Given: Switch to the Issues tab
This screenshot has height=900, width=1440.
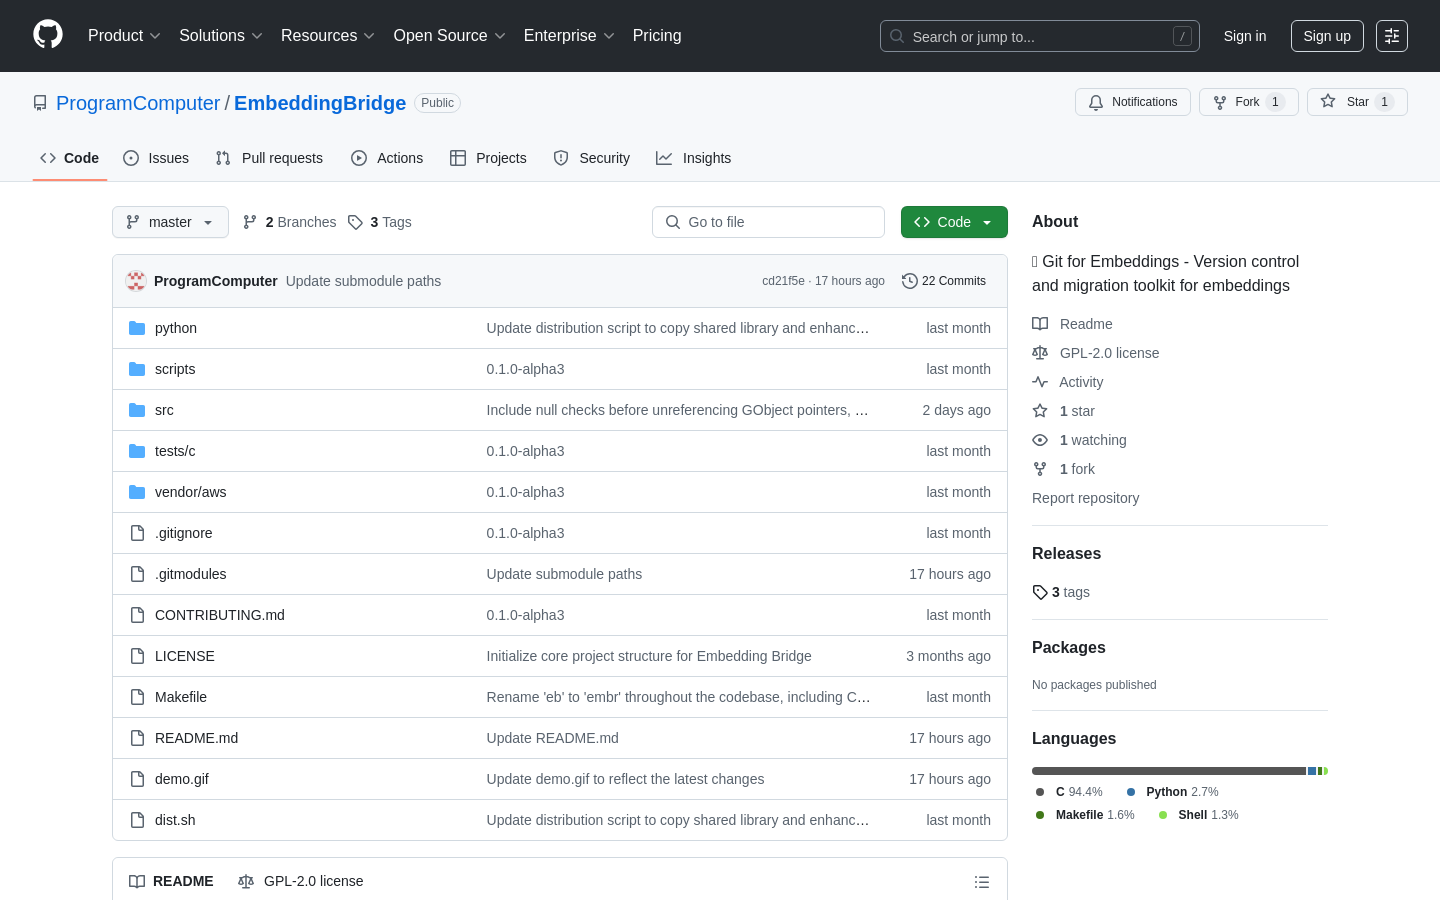Looking at the screenshot, I should [156, 158].
